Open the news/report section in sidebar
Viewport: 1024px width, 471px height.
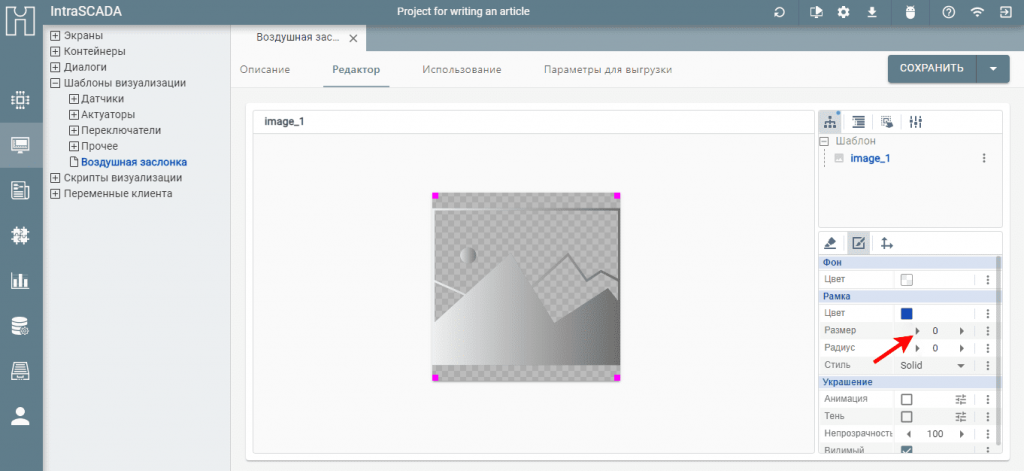[20, 191]
